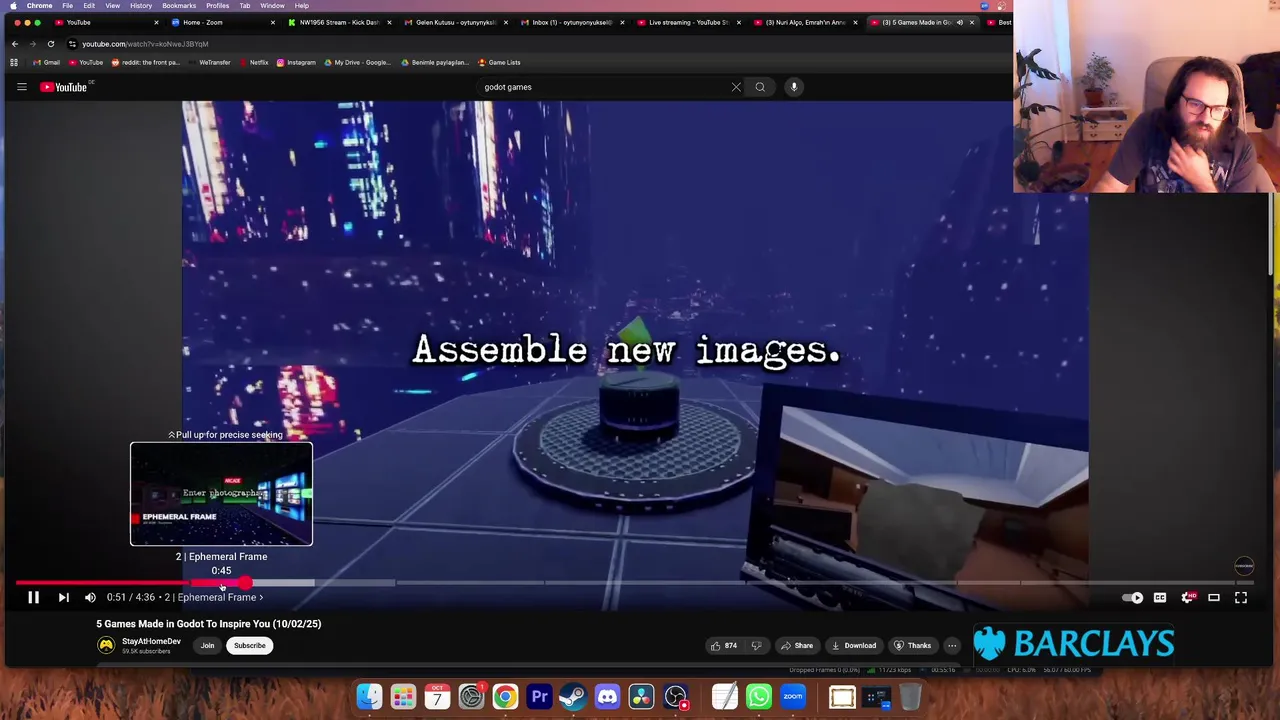Screen dimensions: 1280x720
Task: Reload the current page
Action: click(x=50, y=44)
